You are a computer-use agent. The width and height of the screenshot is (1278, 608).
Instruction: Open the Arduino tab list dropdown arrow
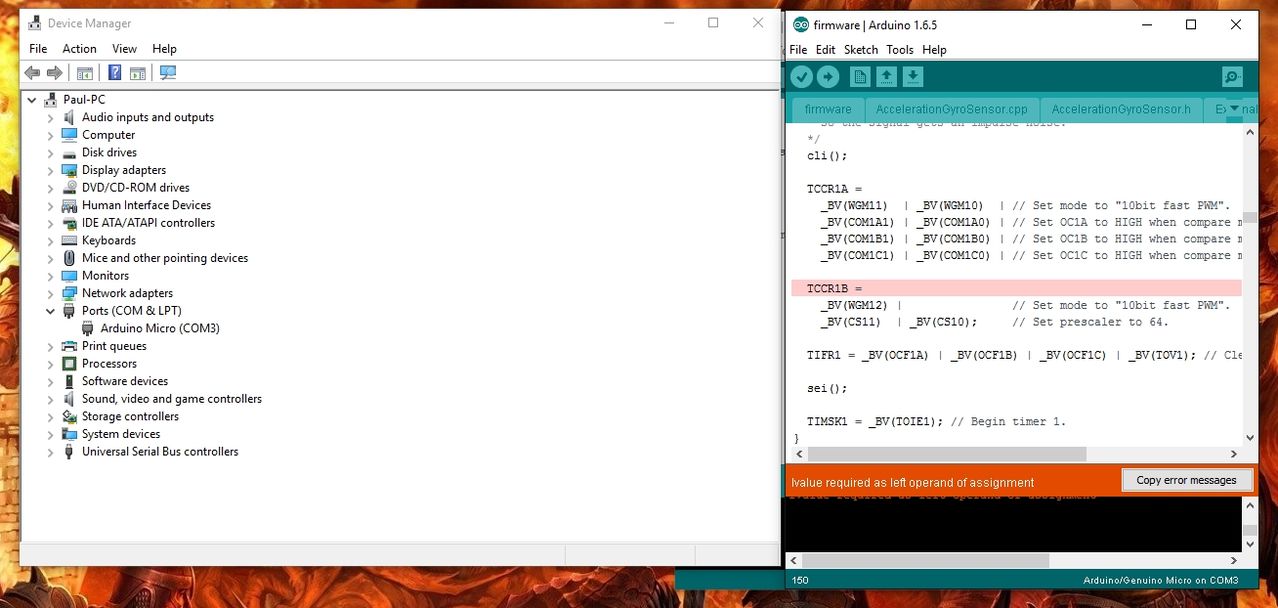(1234, 108)
